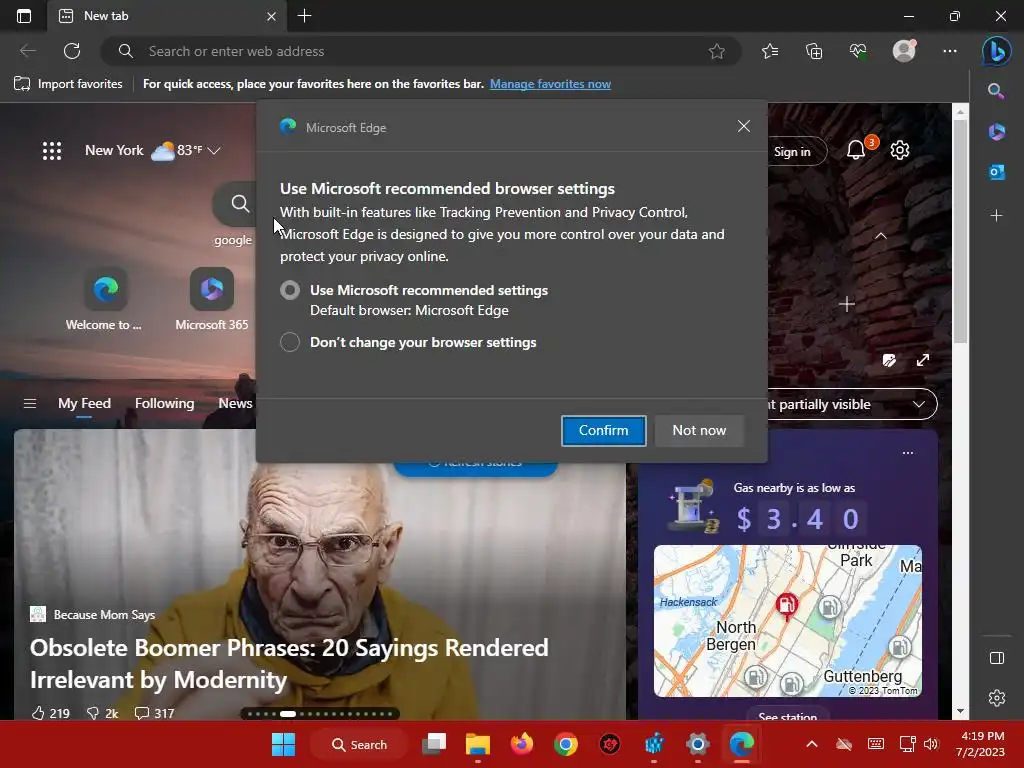Add this page to favorites star
The width and height of the screenshot is (1024, 768).
point(716,51)
